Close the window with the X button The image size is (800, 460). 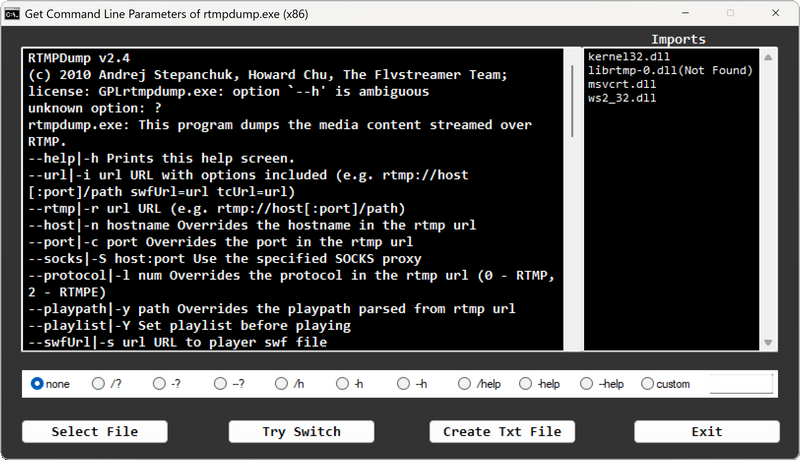[x=776, y=13]
